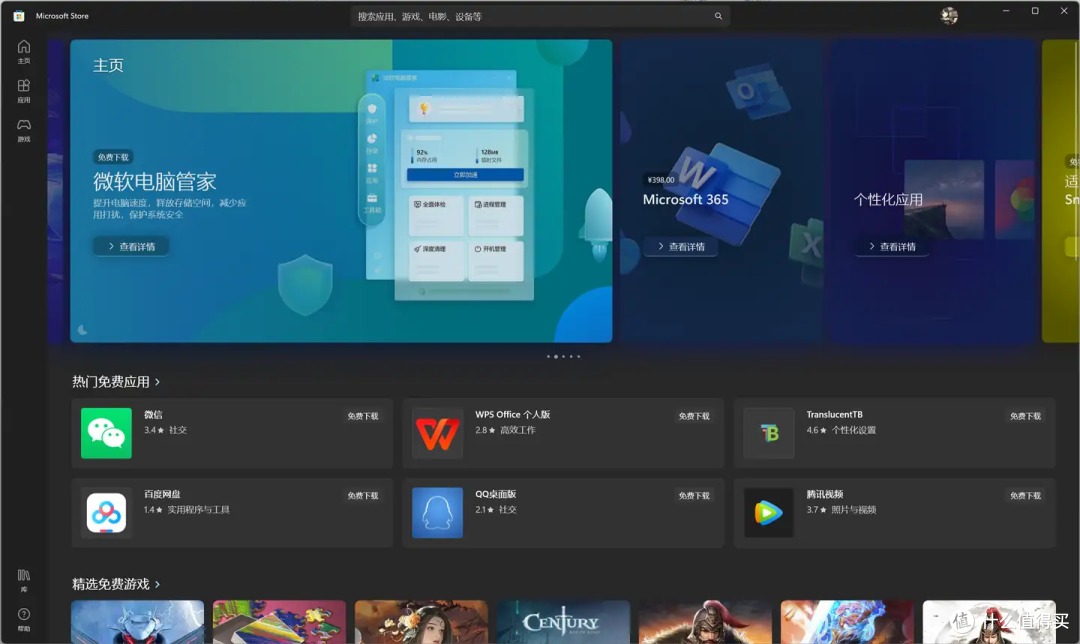1080x644 pixels.
Task: Open the Apps section in the sidebar
Action: tap(23, 91)
